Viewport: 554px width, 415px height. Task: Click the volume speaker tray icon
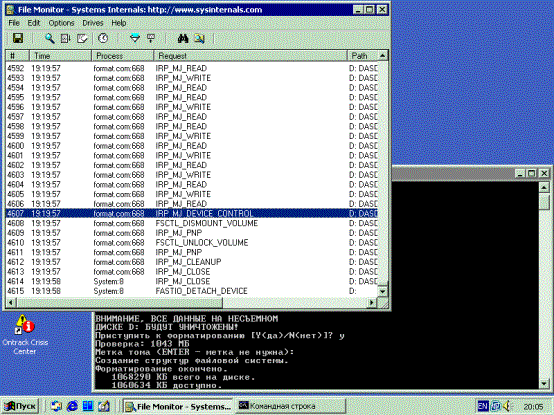[508, 406]
